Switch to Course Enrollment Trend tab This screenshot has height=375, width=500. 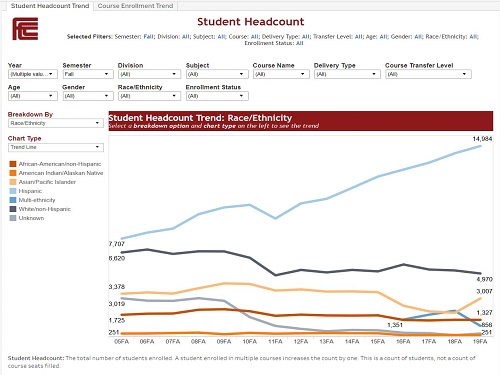pyautogui.click(x=135, y=6)
